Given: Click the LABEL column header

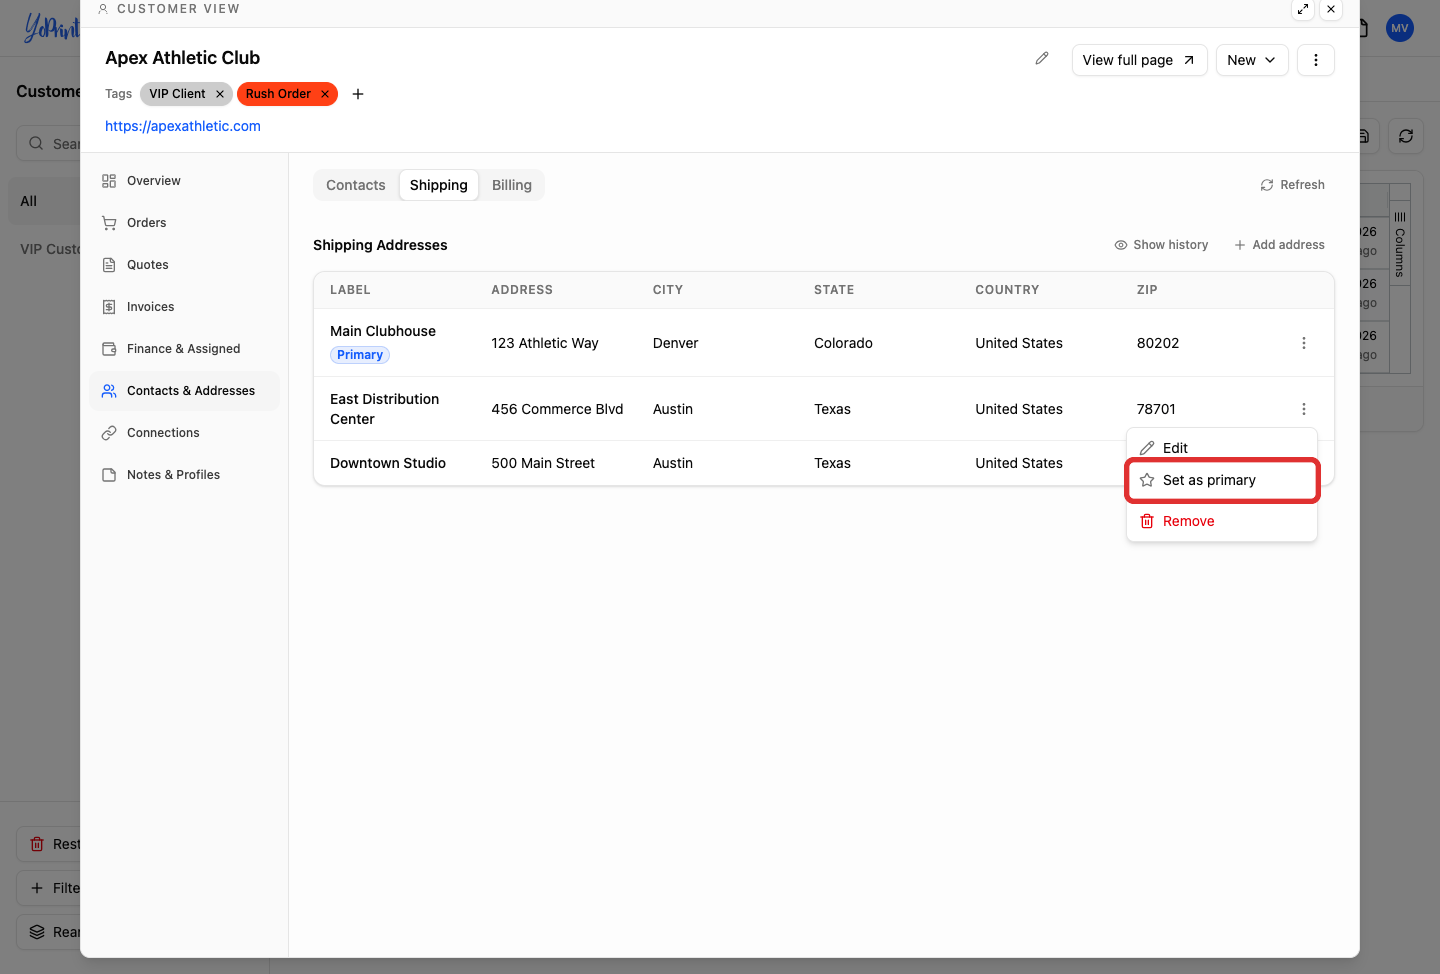Looking at the screenshot, I should coord(350,290).
